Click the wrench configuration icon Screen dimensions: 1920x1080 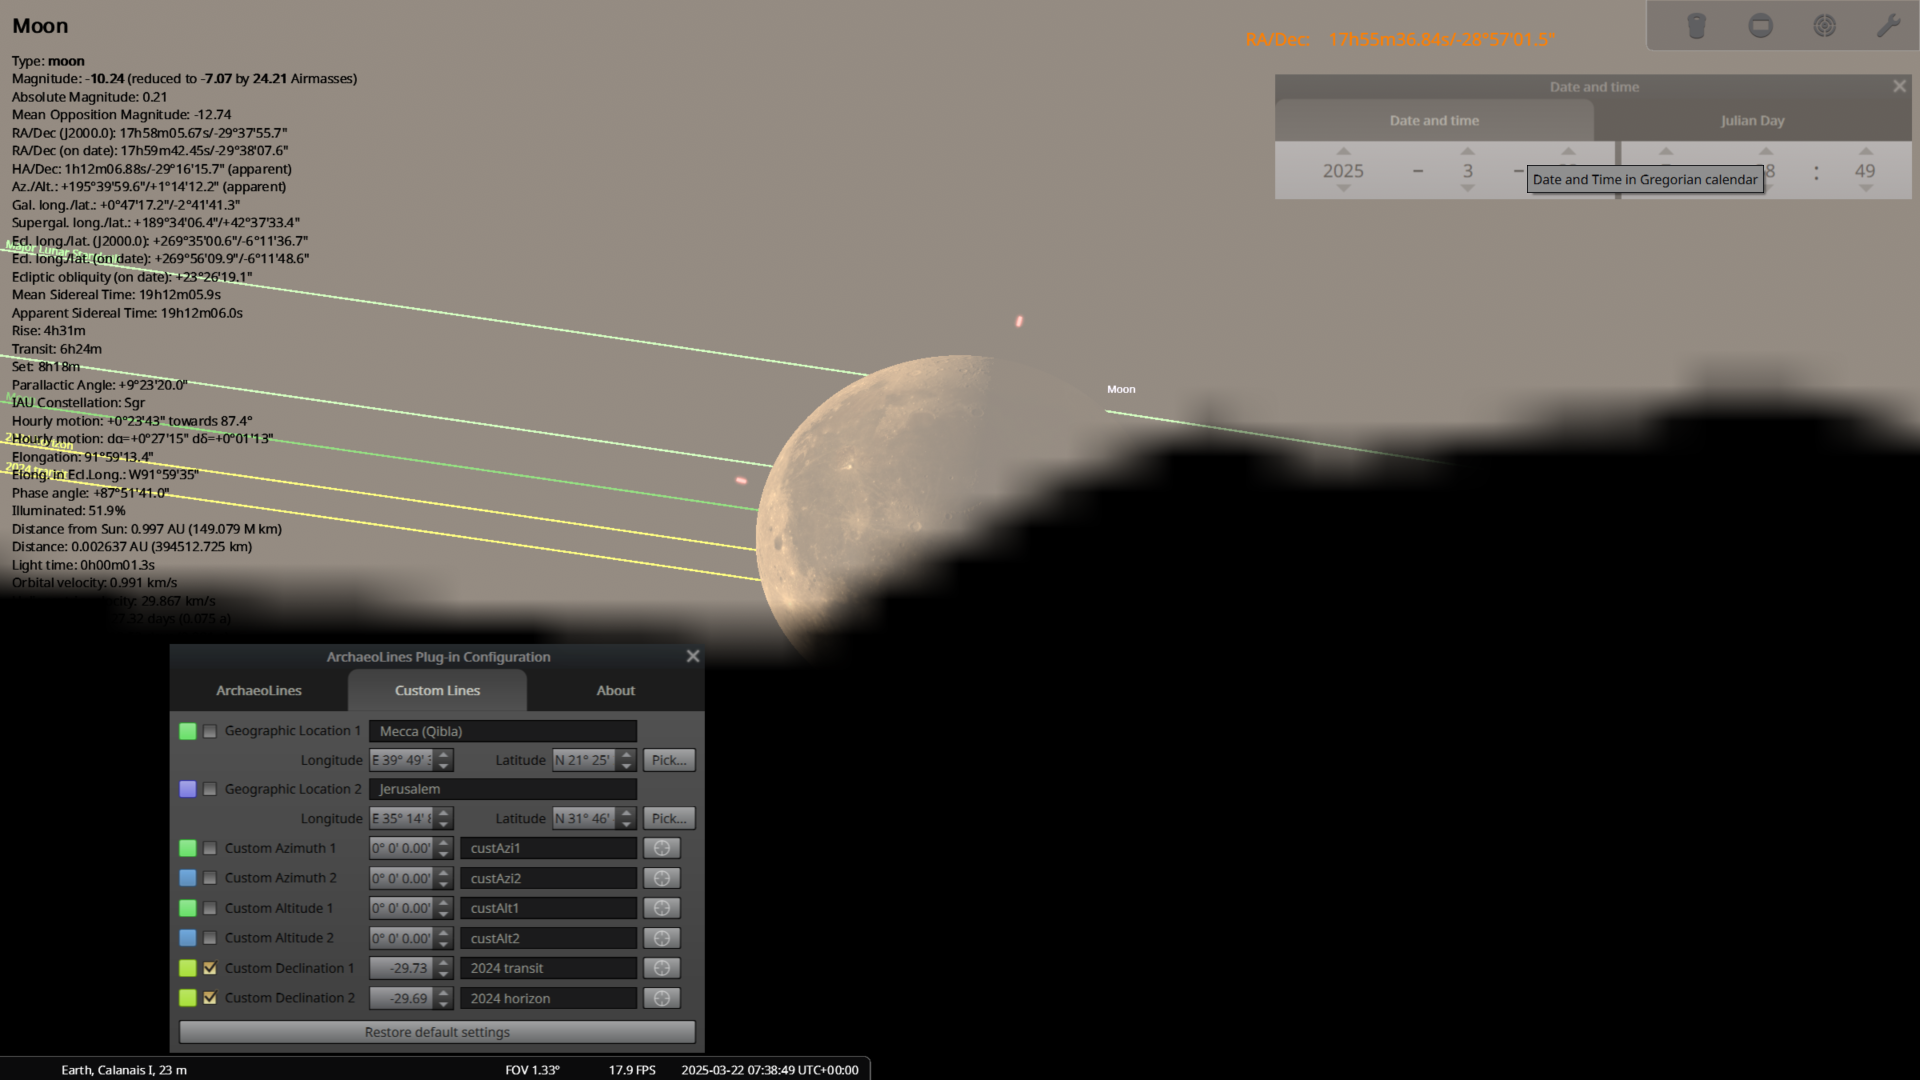pyautogui.click(x=1889, y=25)
